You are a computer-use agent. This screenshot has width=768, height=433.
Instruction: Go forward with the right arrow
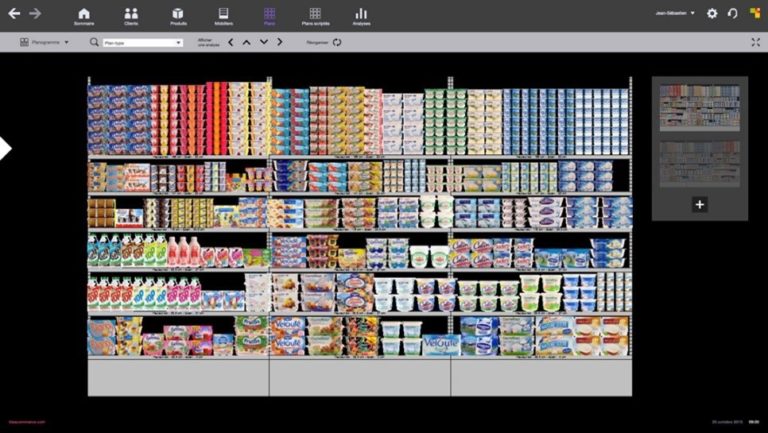tap(35, 13)
